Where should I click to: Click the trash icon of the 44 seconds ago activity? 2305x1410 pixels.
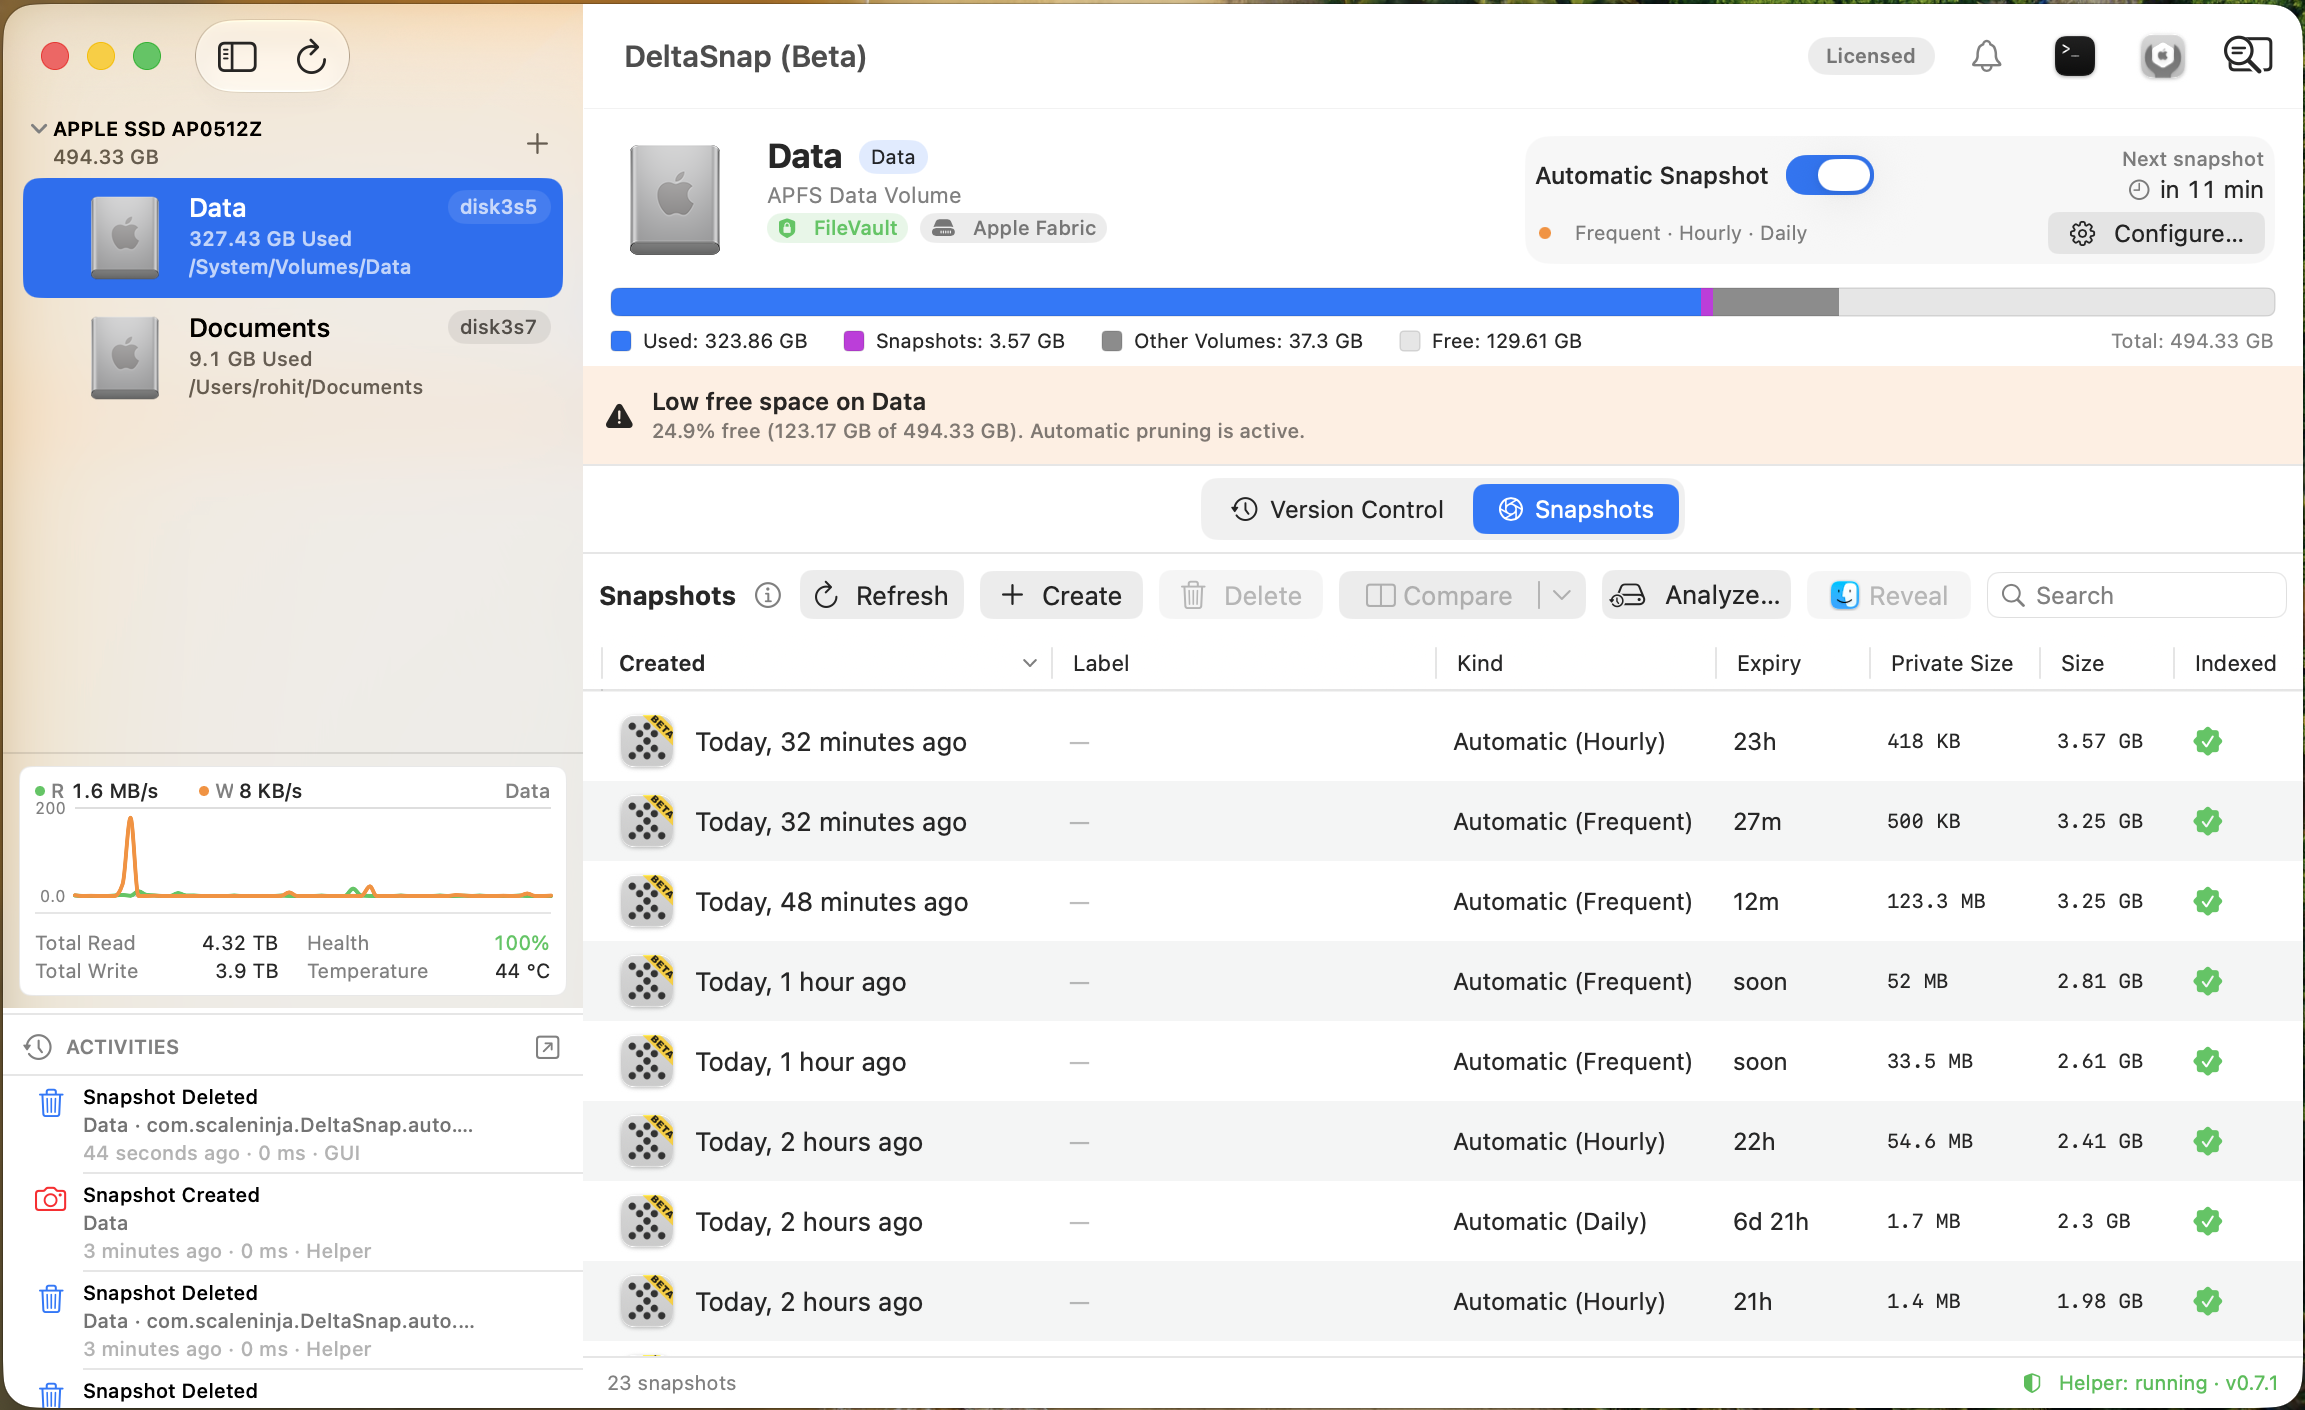[x=51, y=1103]
